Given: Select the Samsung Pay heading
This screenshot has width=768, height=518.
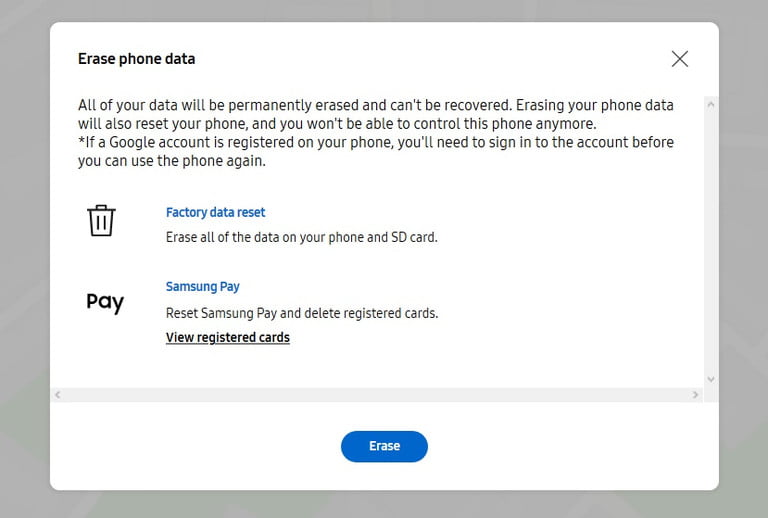Looking at the screenshot, I should coord(202,287).
